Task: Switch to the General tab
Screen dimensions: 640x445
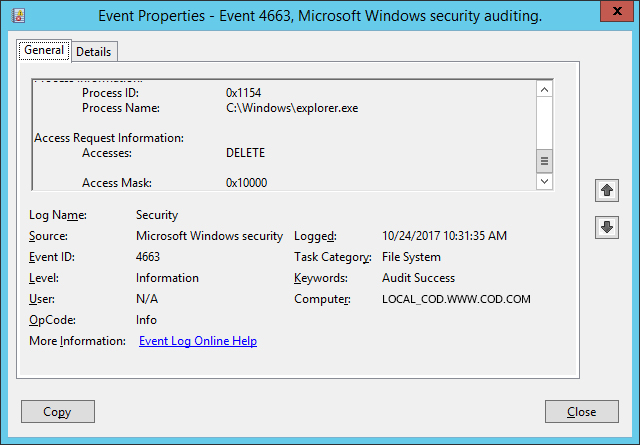Action: click(x=44, y=50)
